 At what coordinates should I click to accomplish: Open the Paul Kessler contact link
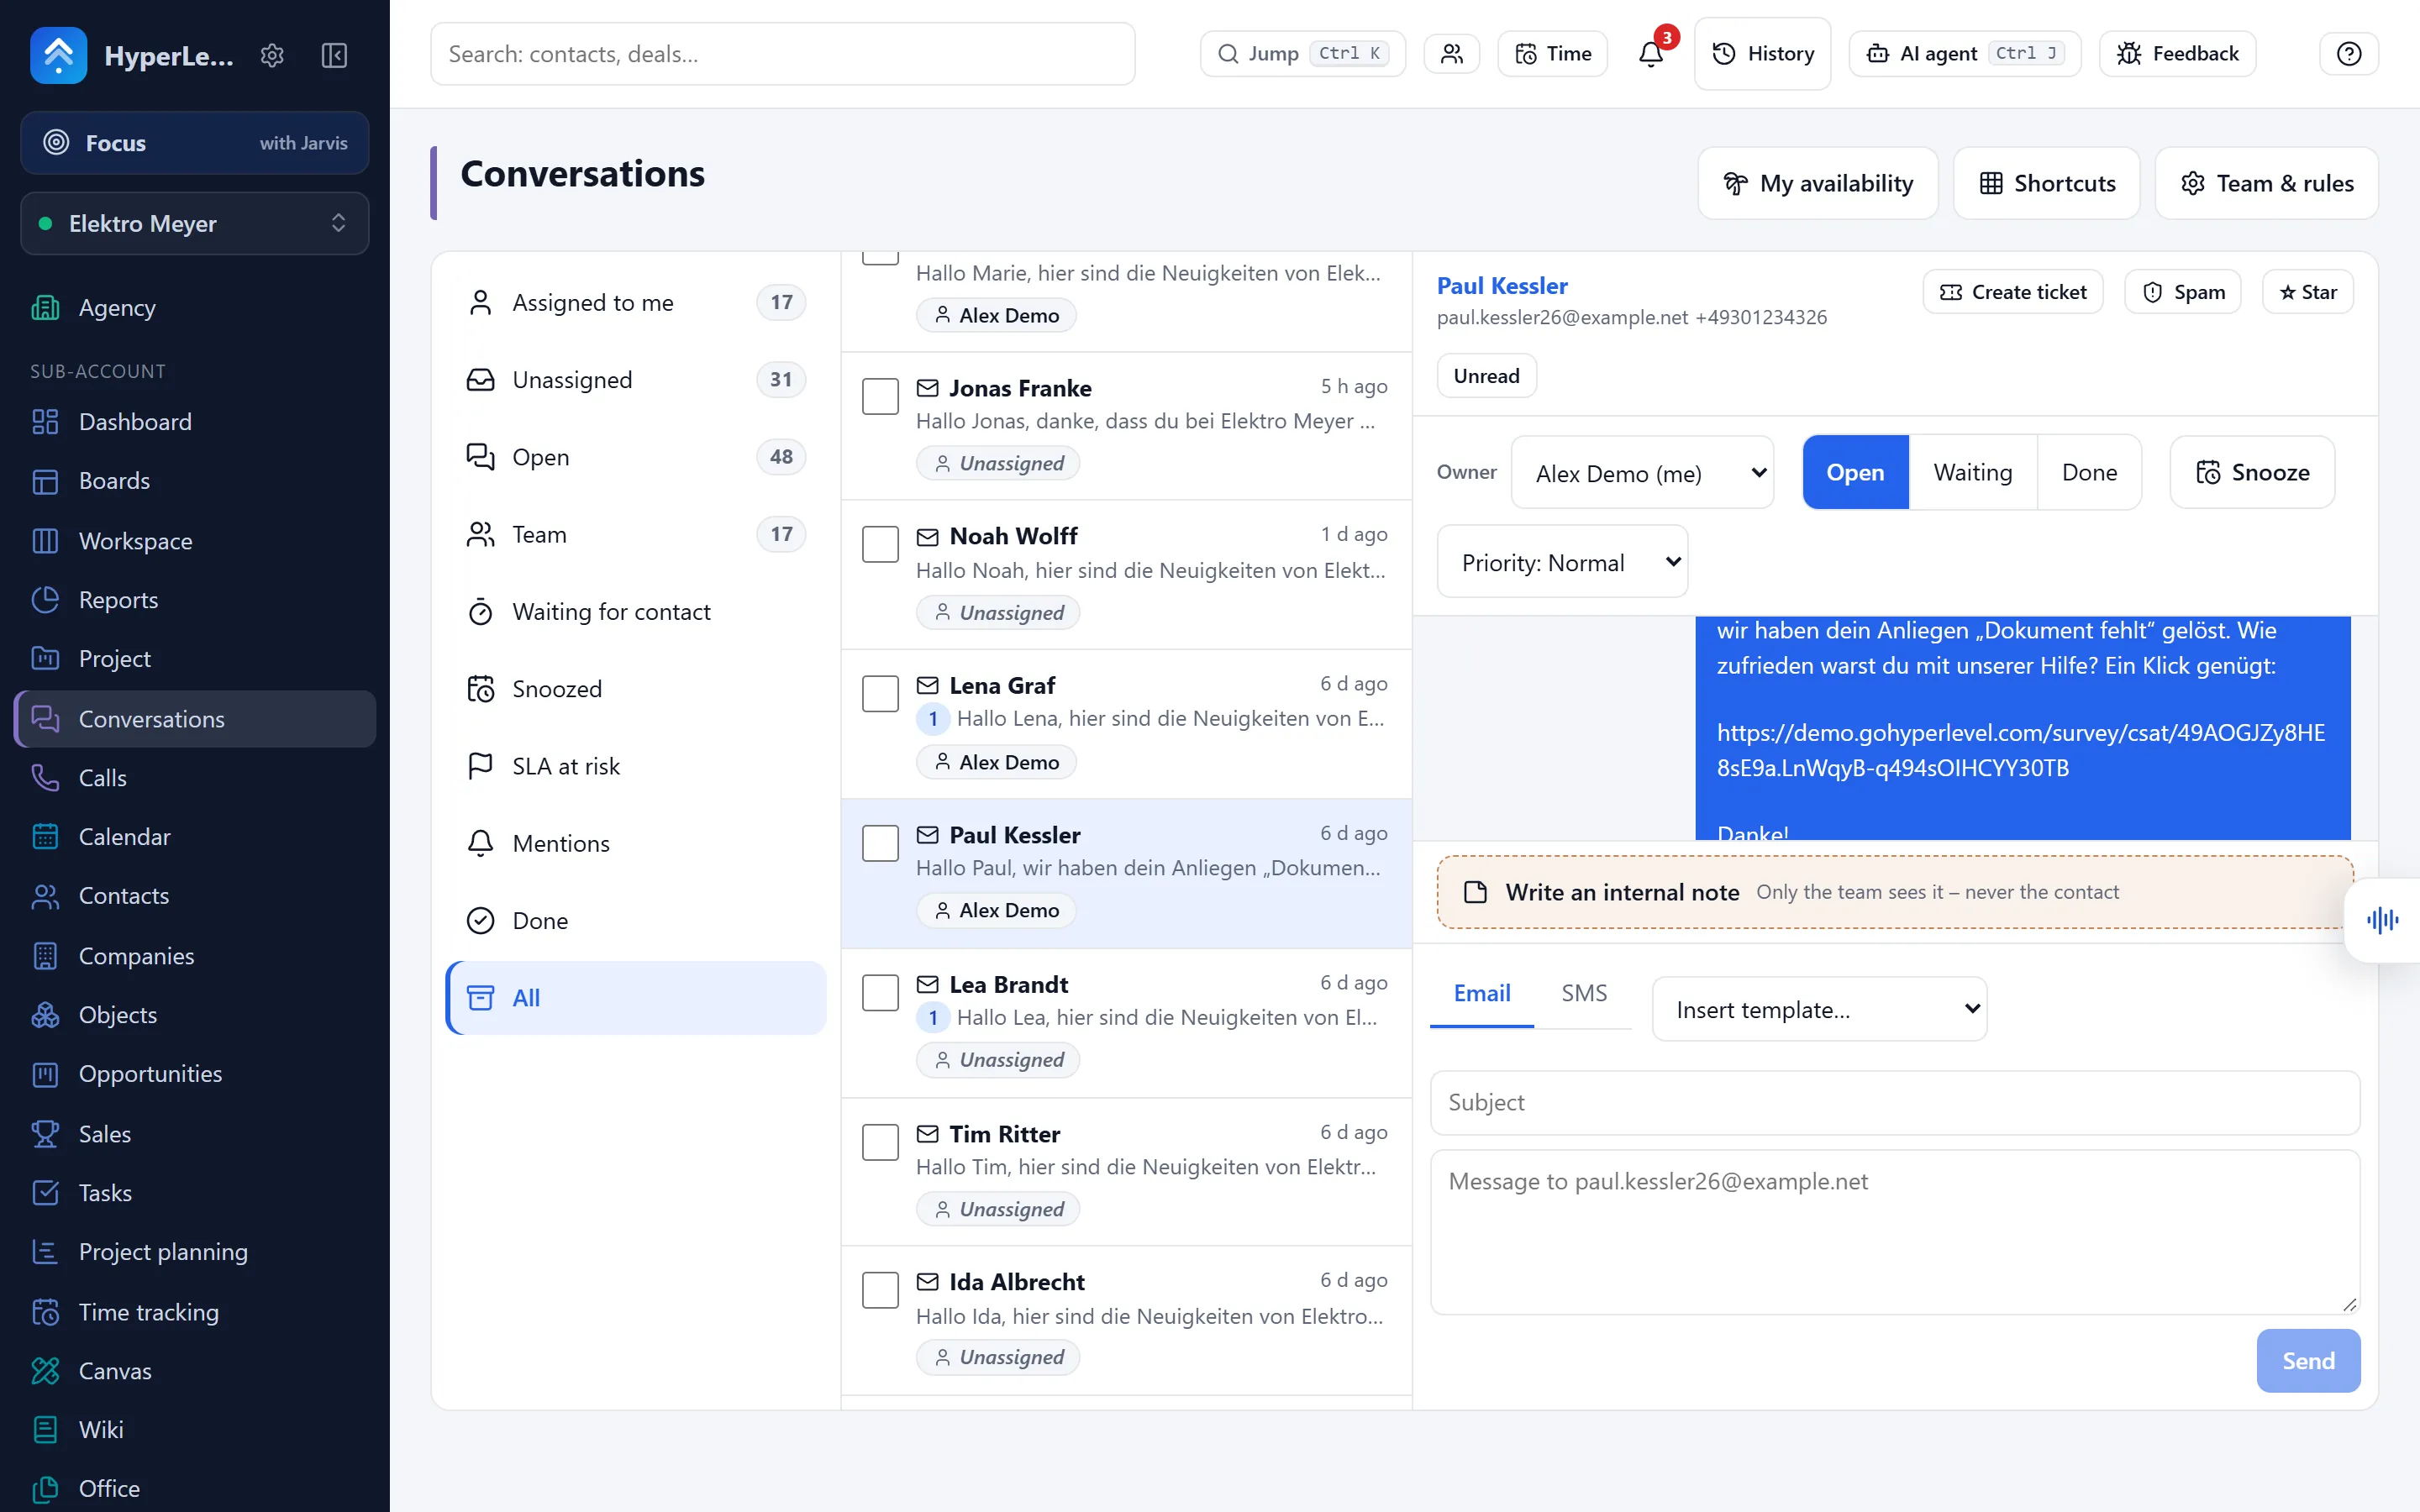coord(1502,286)
